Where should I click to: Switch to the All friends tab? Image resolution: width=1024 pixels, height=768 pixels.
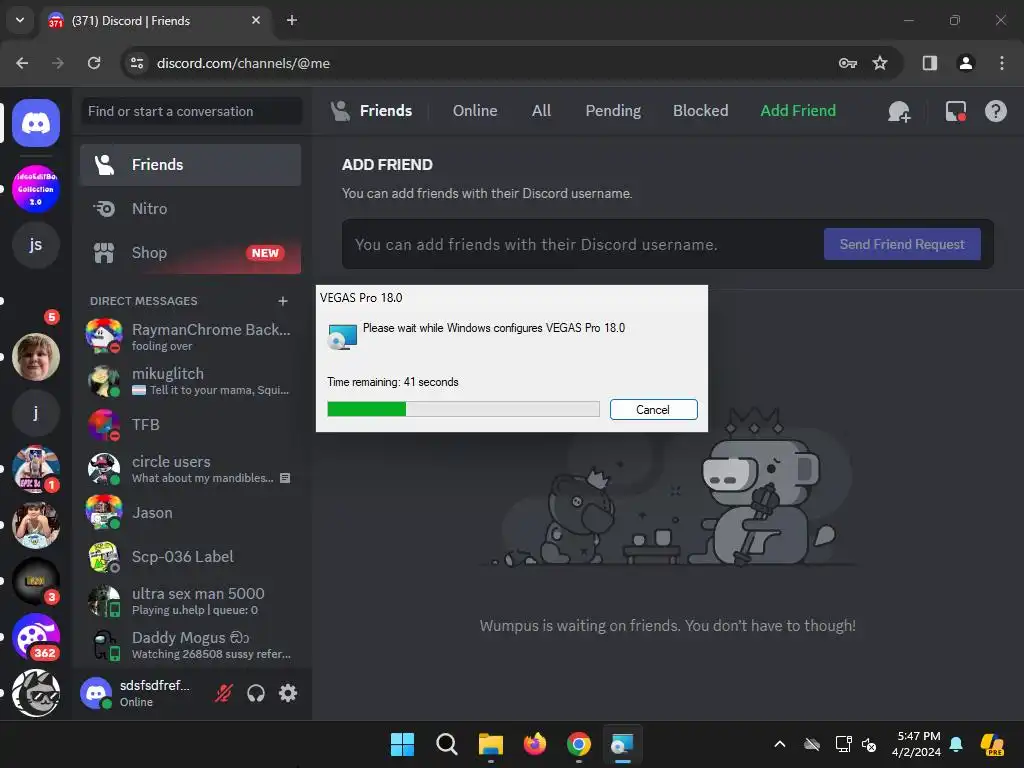pos(541,111)
